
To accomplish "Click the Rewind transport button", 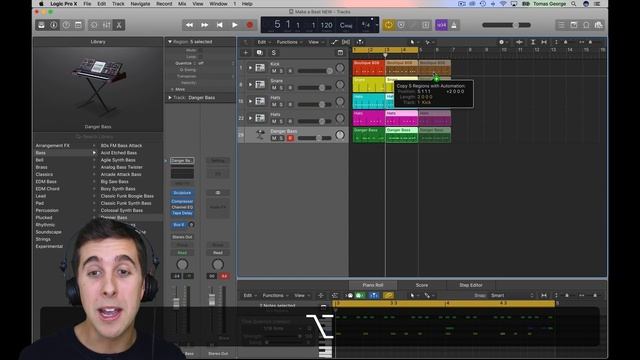I will (189, 25).
